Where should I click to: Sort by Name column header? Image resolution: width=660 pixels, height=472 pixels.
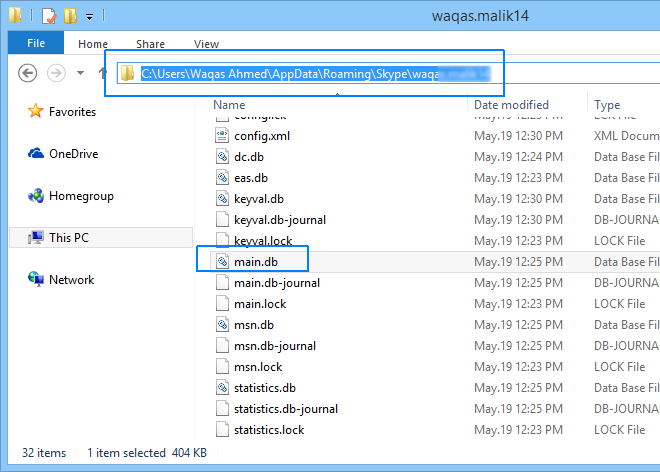point(229,104)
